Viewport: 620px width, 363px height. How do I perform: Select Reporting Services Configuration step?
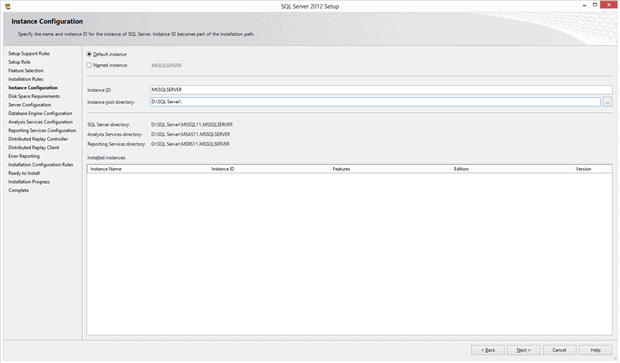coord(42,130)
